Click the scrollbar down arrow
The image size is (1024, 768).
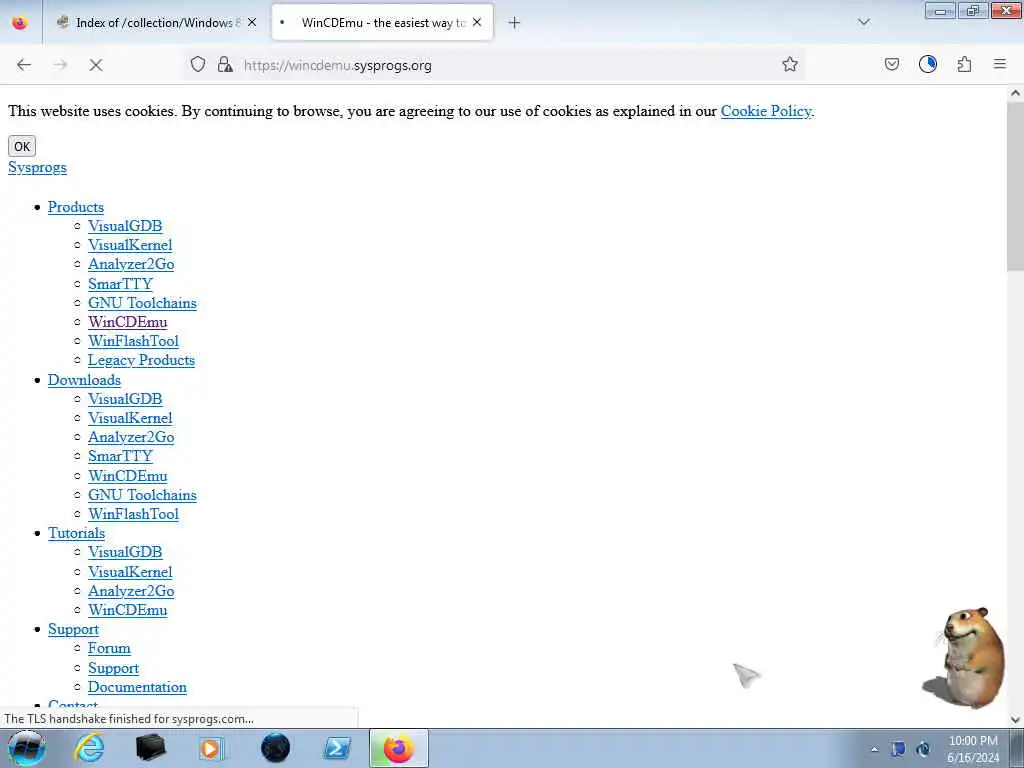(x=1015, y=719)
